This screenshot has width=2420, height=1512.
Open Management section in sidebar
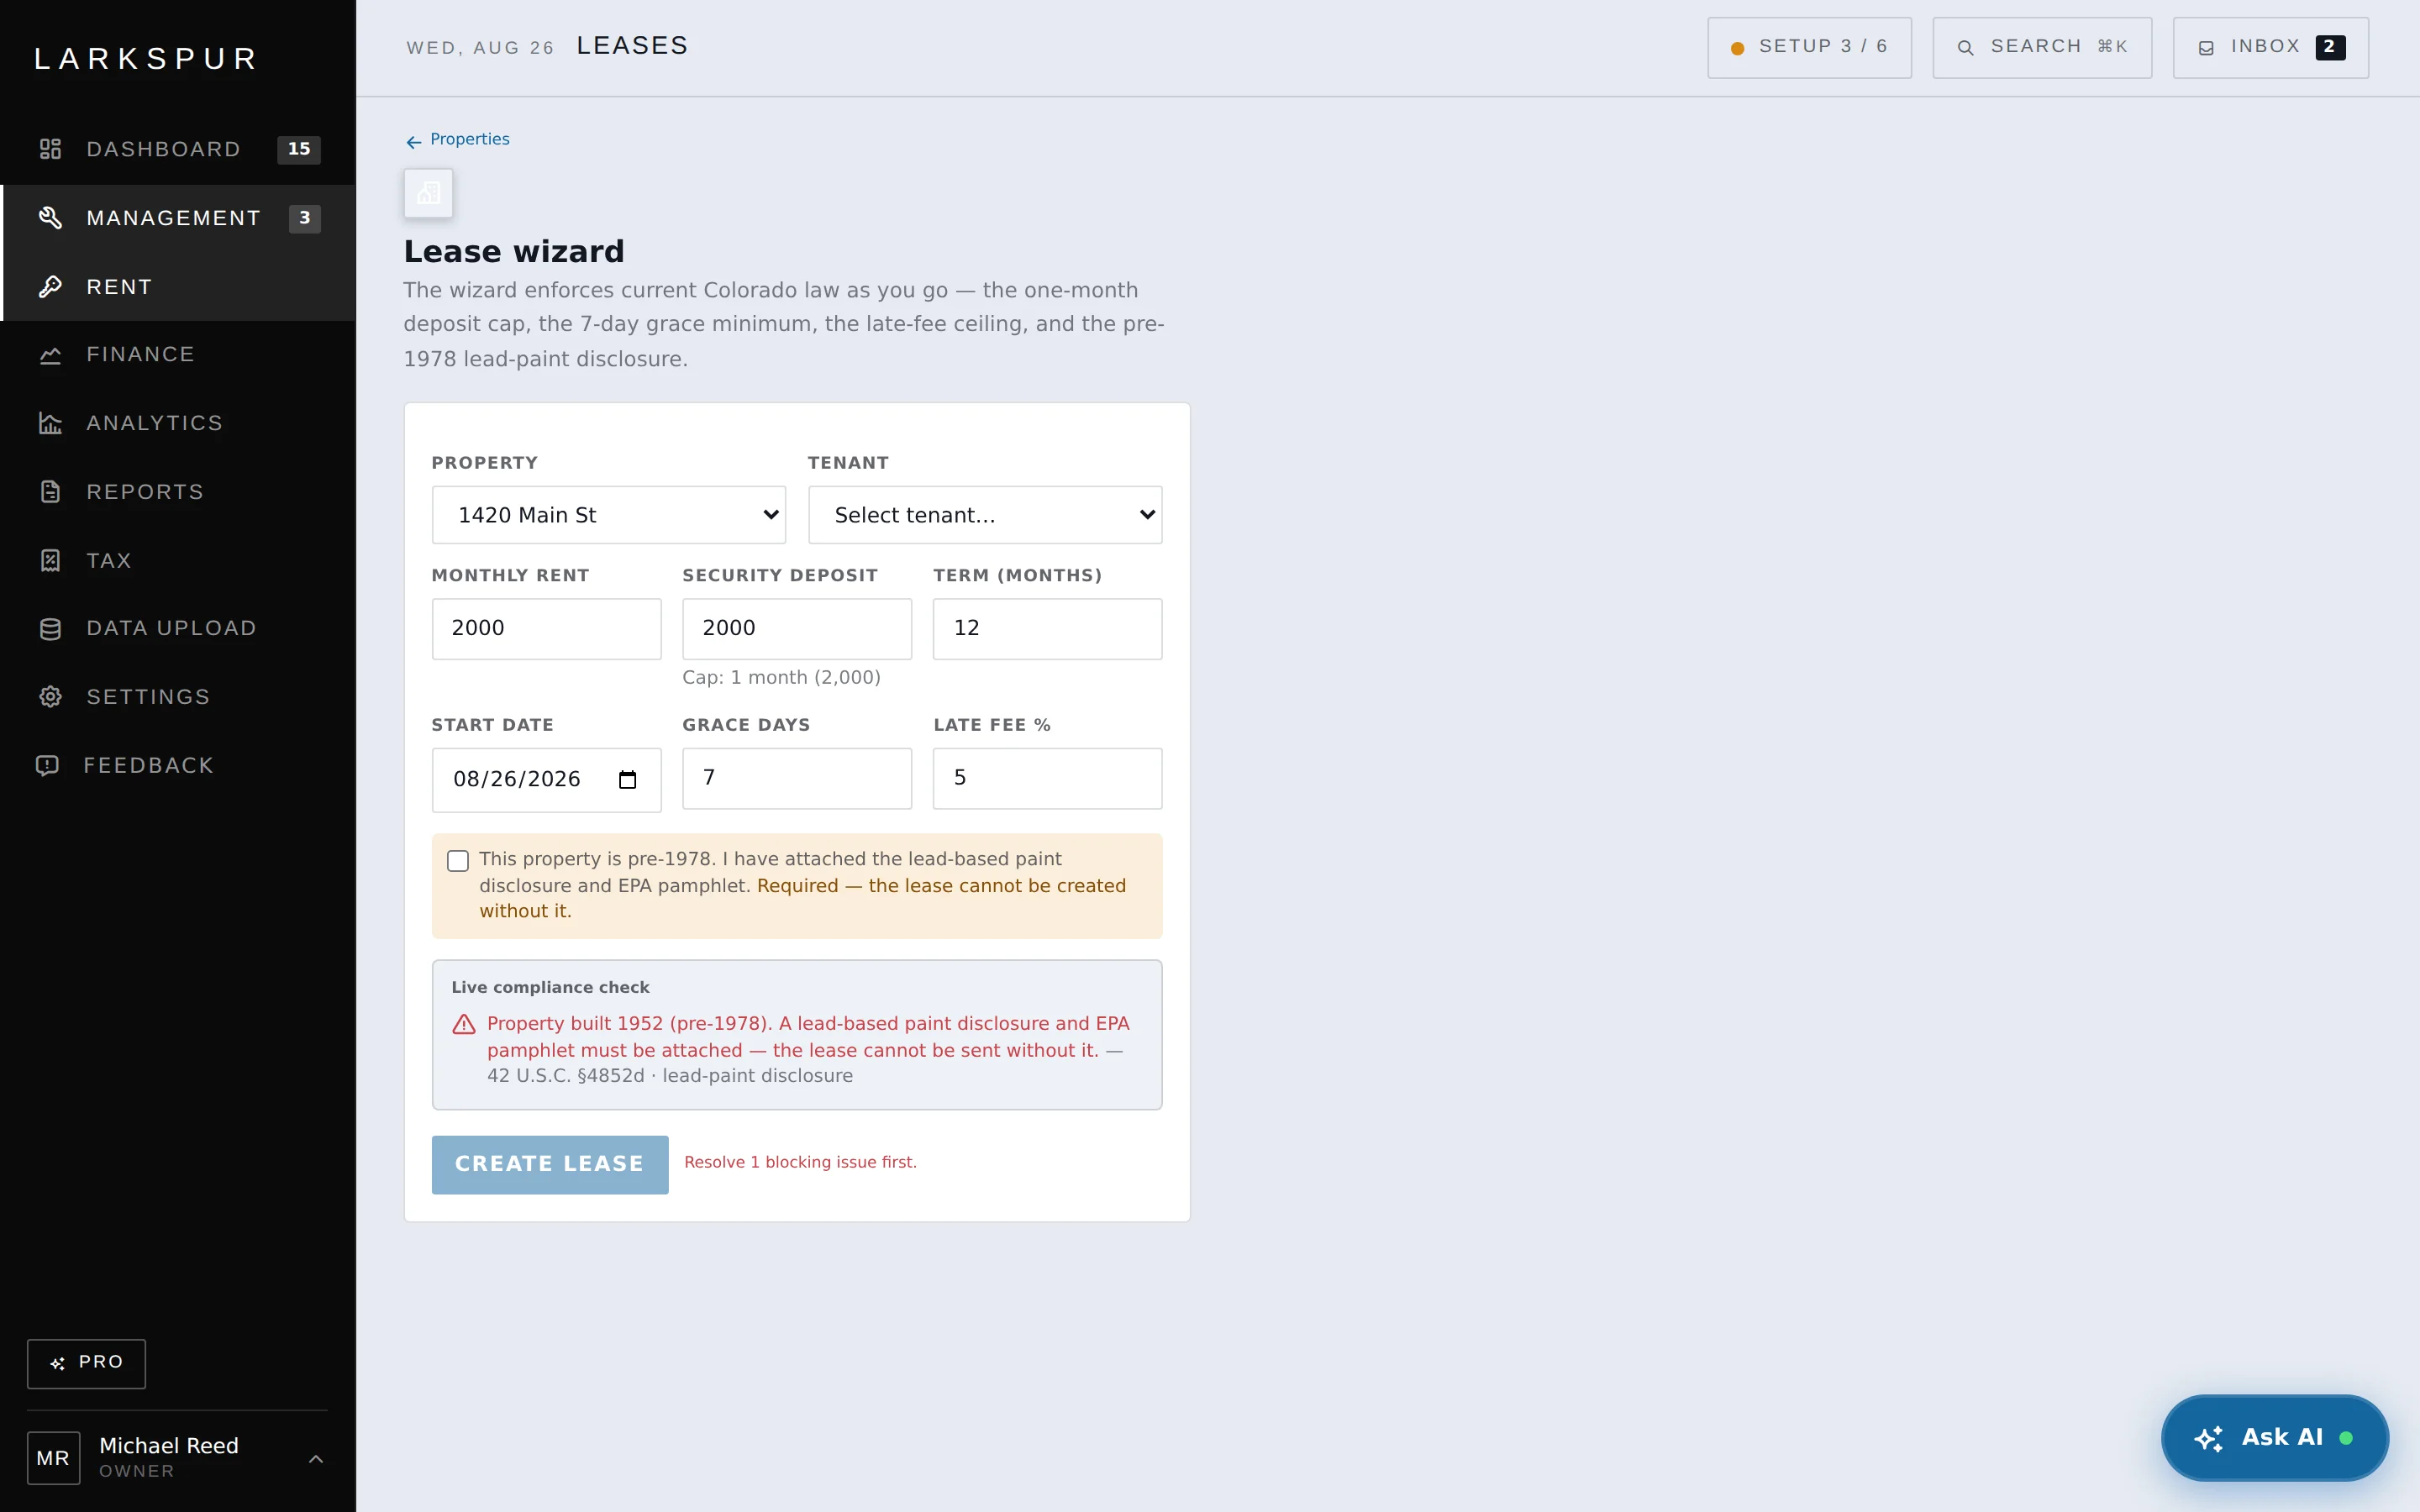(178, 218)
